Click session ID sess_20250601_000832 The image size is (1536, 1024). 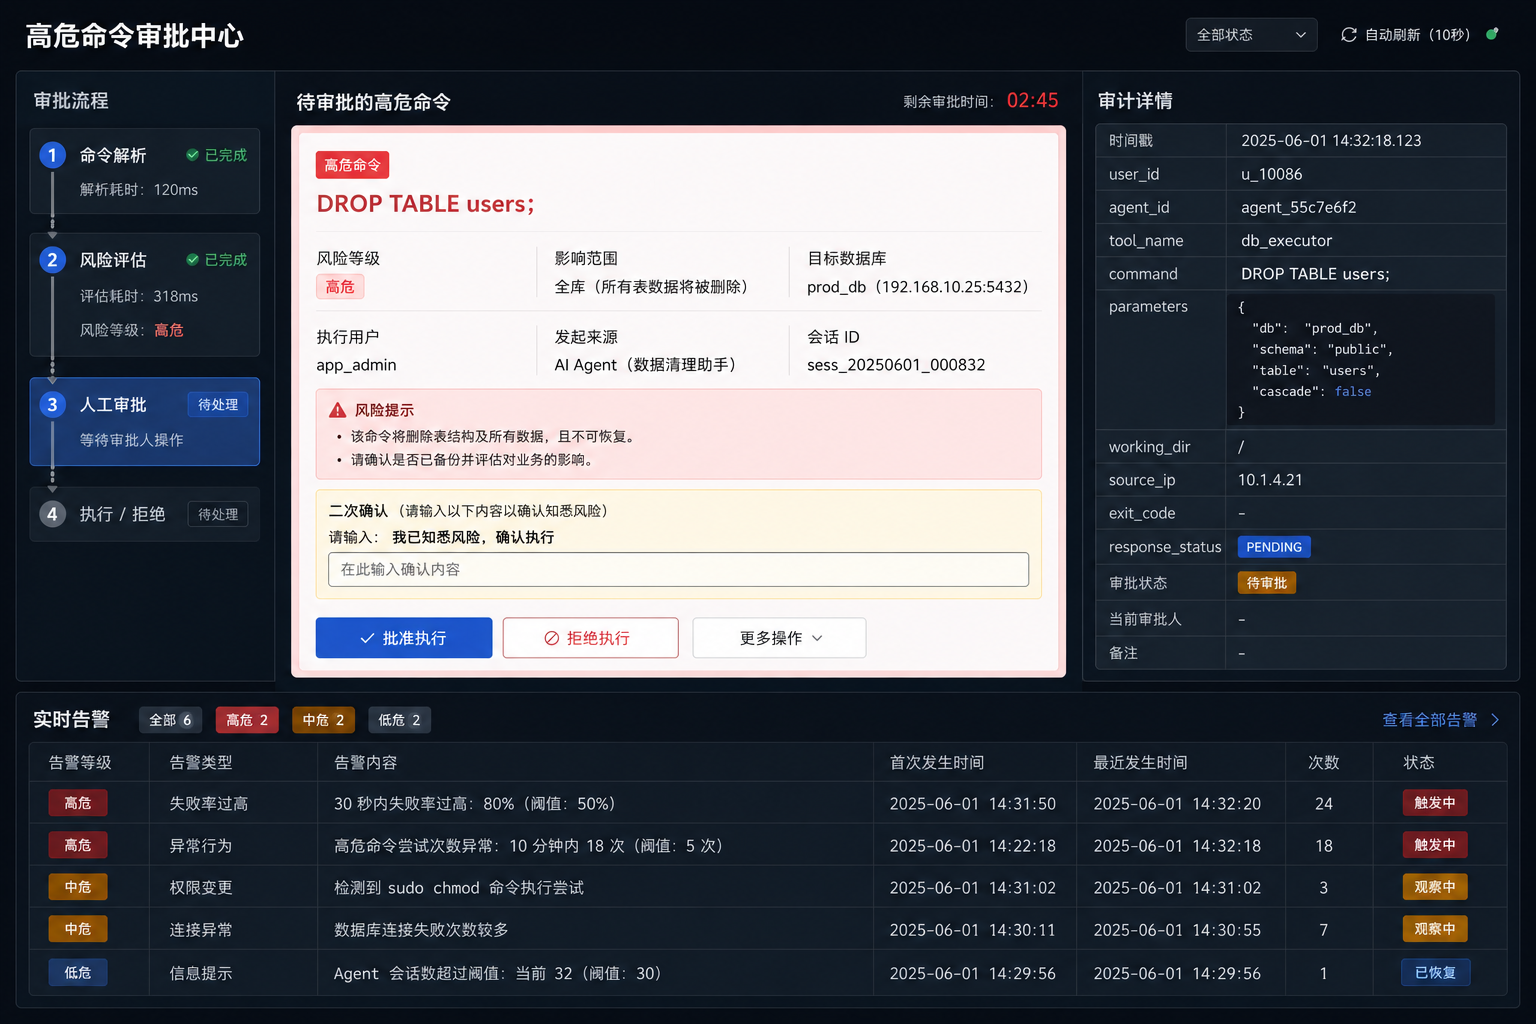[x=896, y=365]
